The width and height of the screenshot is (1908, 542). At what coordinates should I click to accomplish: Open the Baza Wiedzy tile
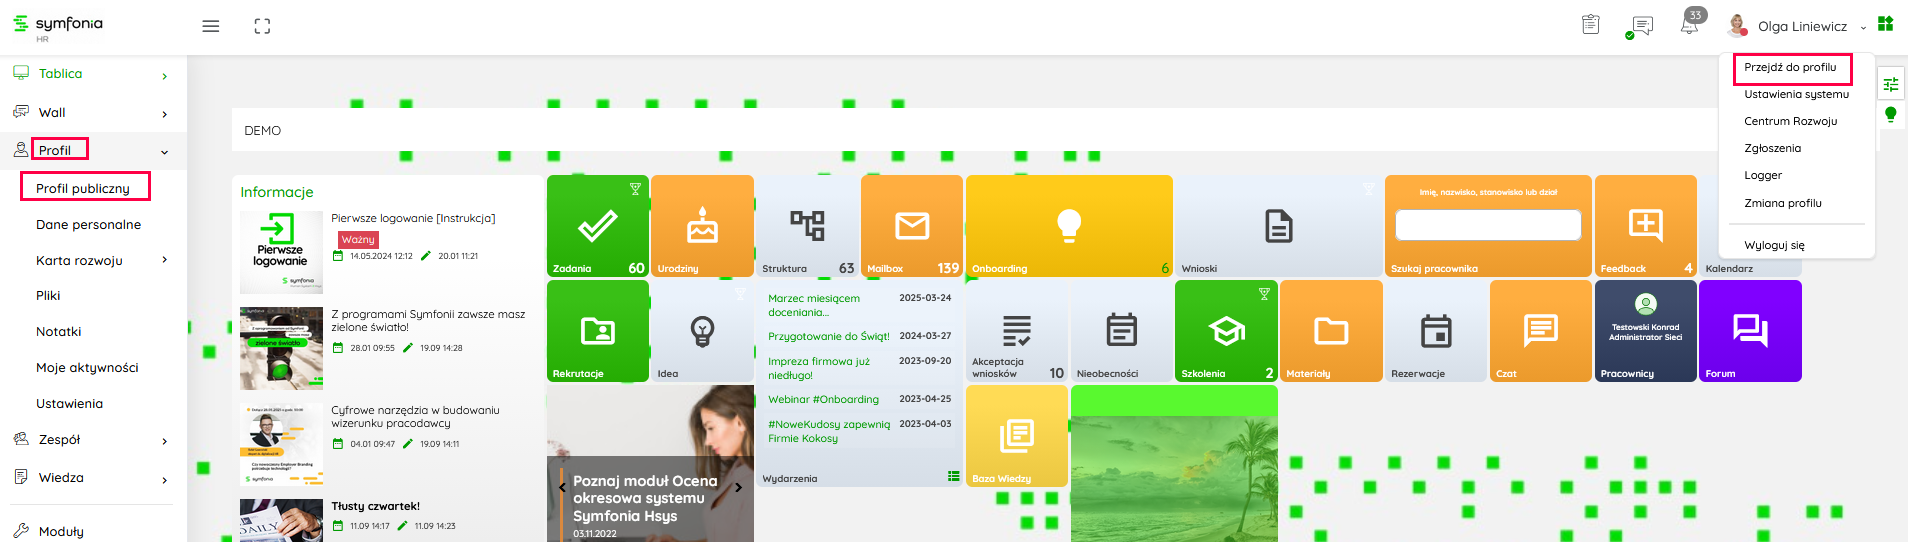point(1016,436)
